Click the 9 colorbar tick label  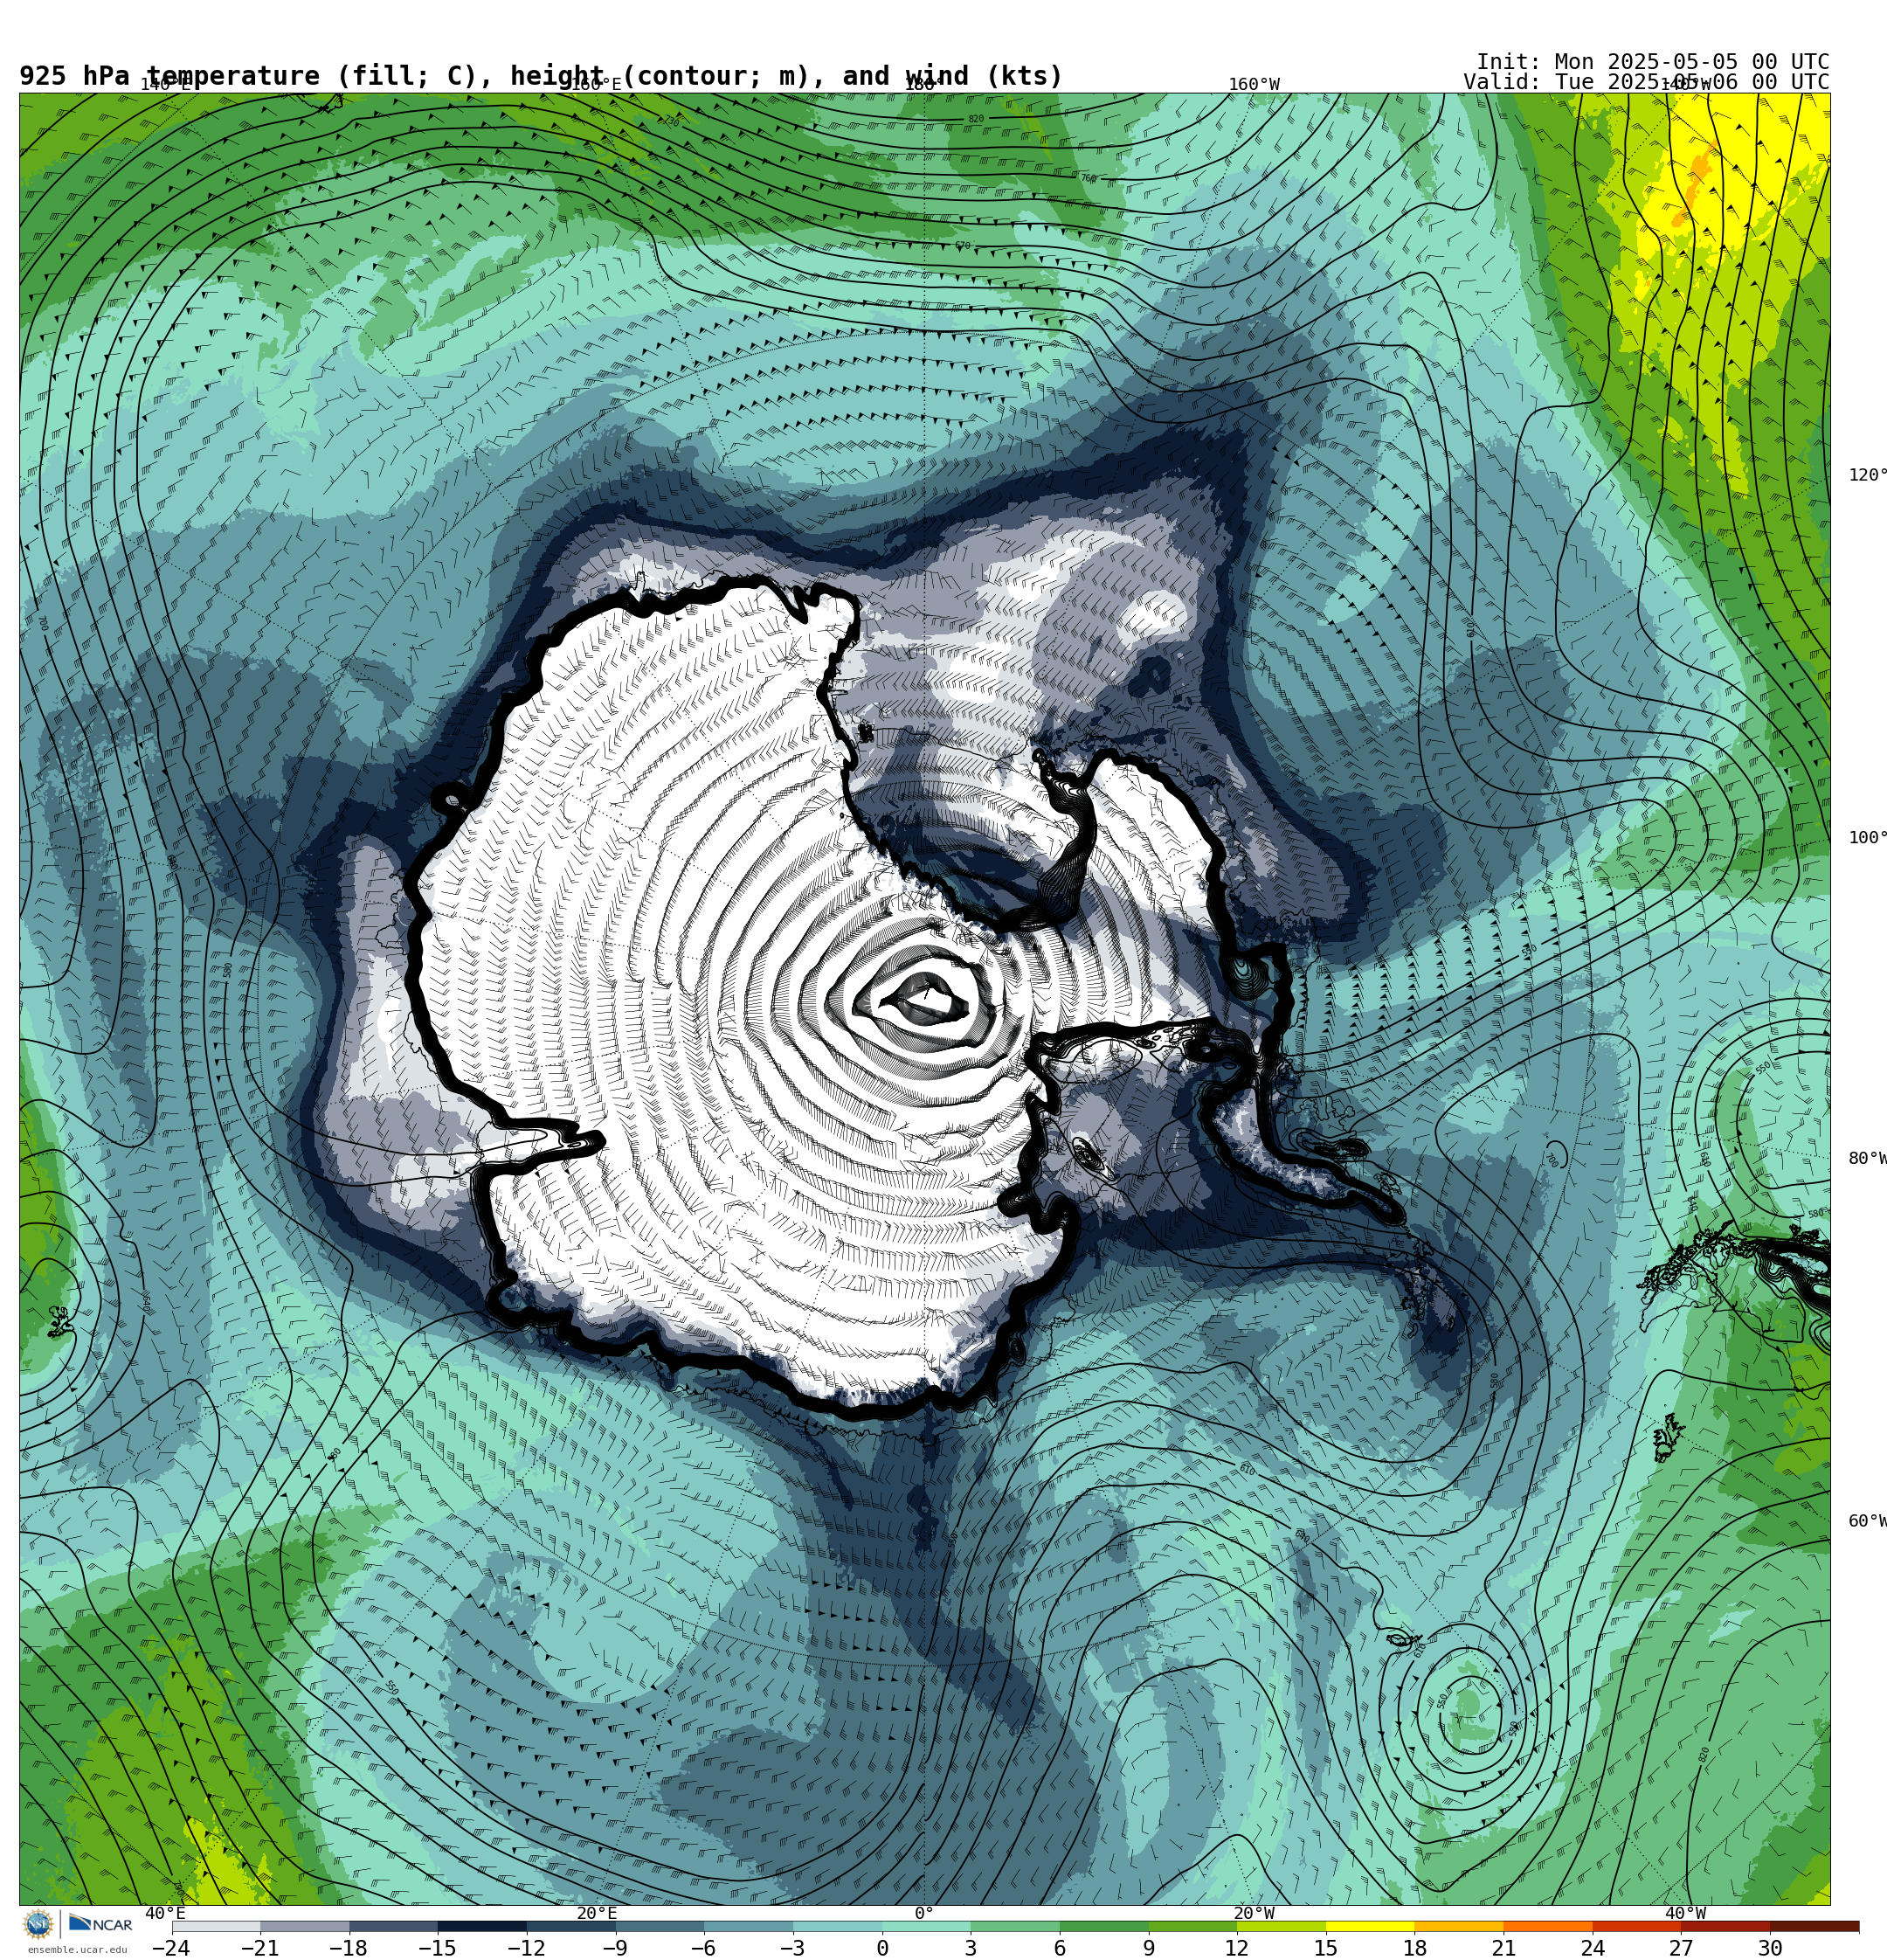[x=1149, y=1948]
